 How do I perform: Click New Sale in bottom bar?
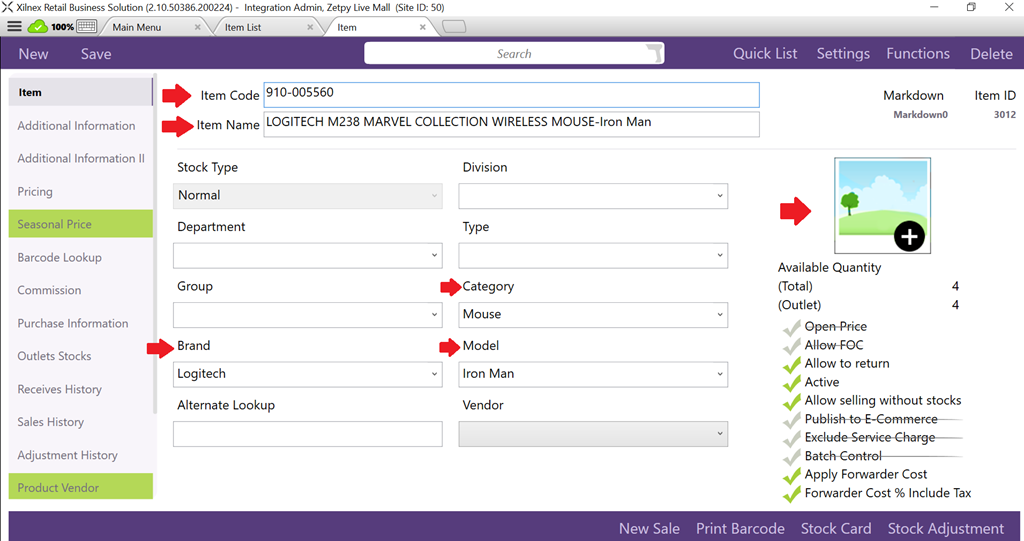649,528
